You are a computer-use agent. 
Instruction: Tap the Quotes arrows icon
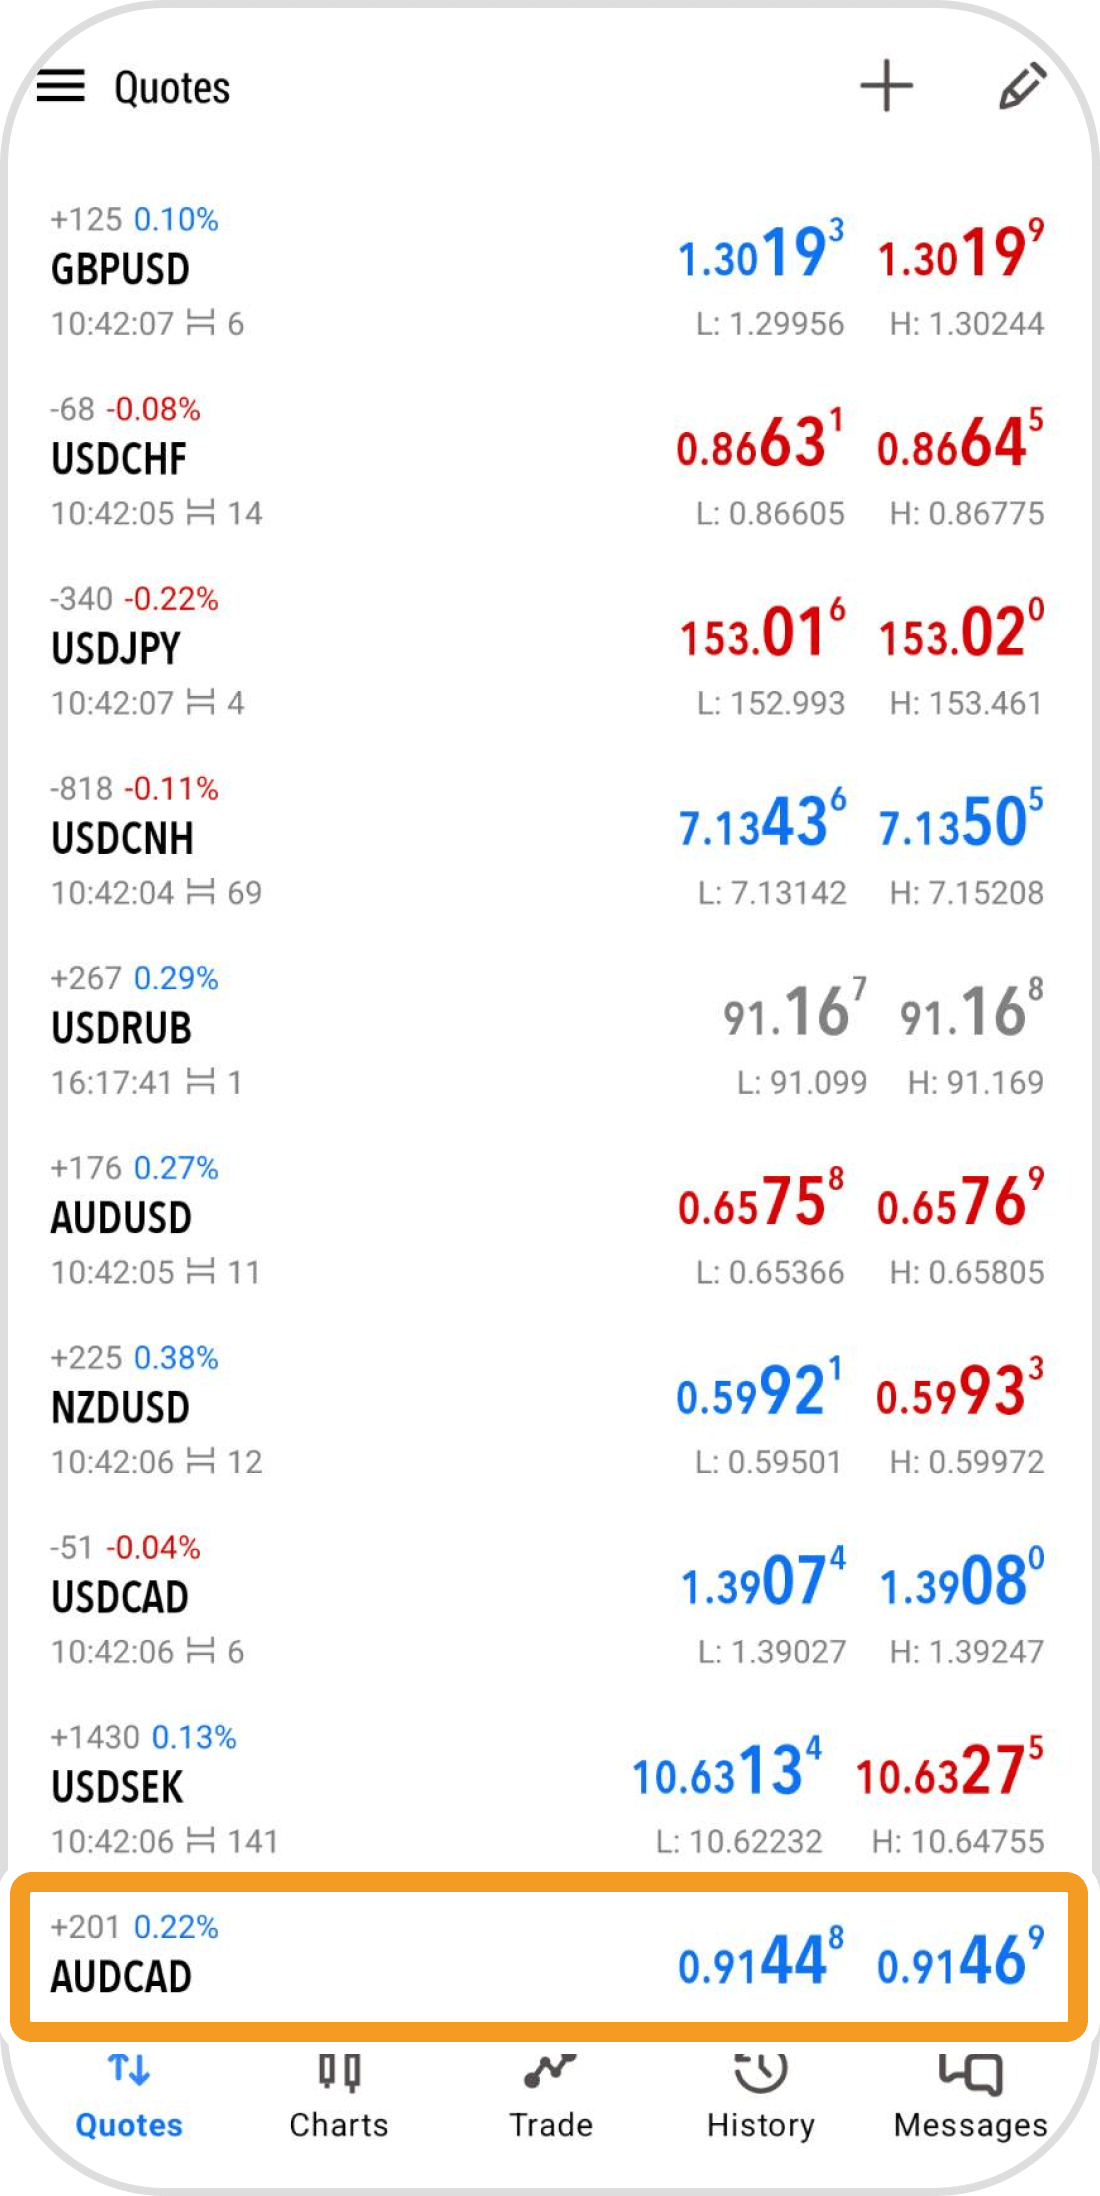click(129, 2069)
